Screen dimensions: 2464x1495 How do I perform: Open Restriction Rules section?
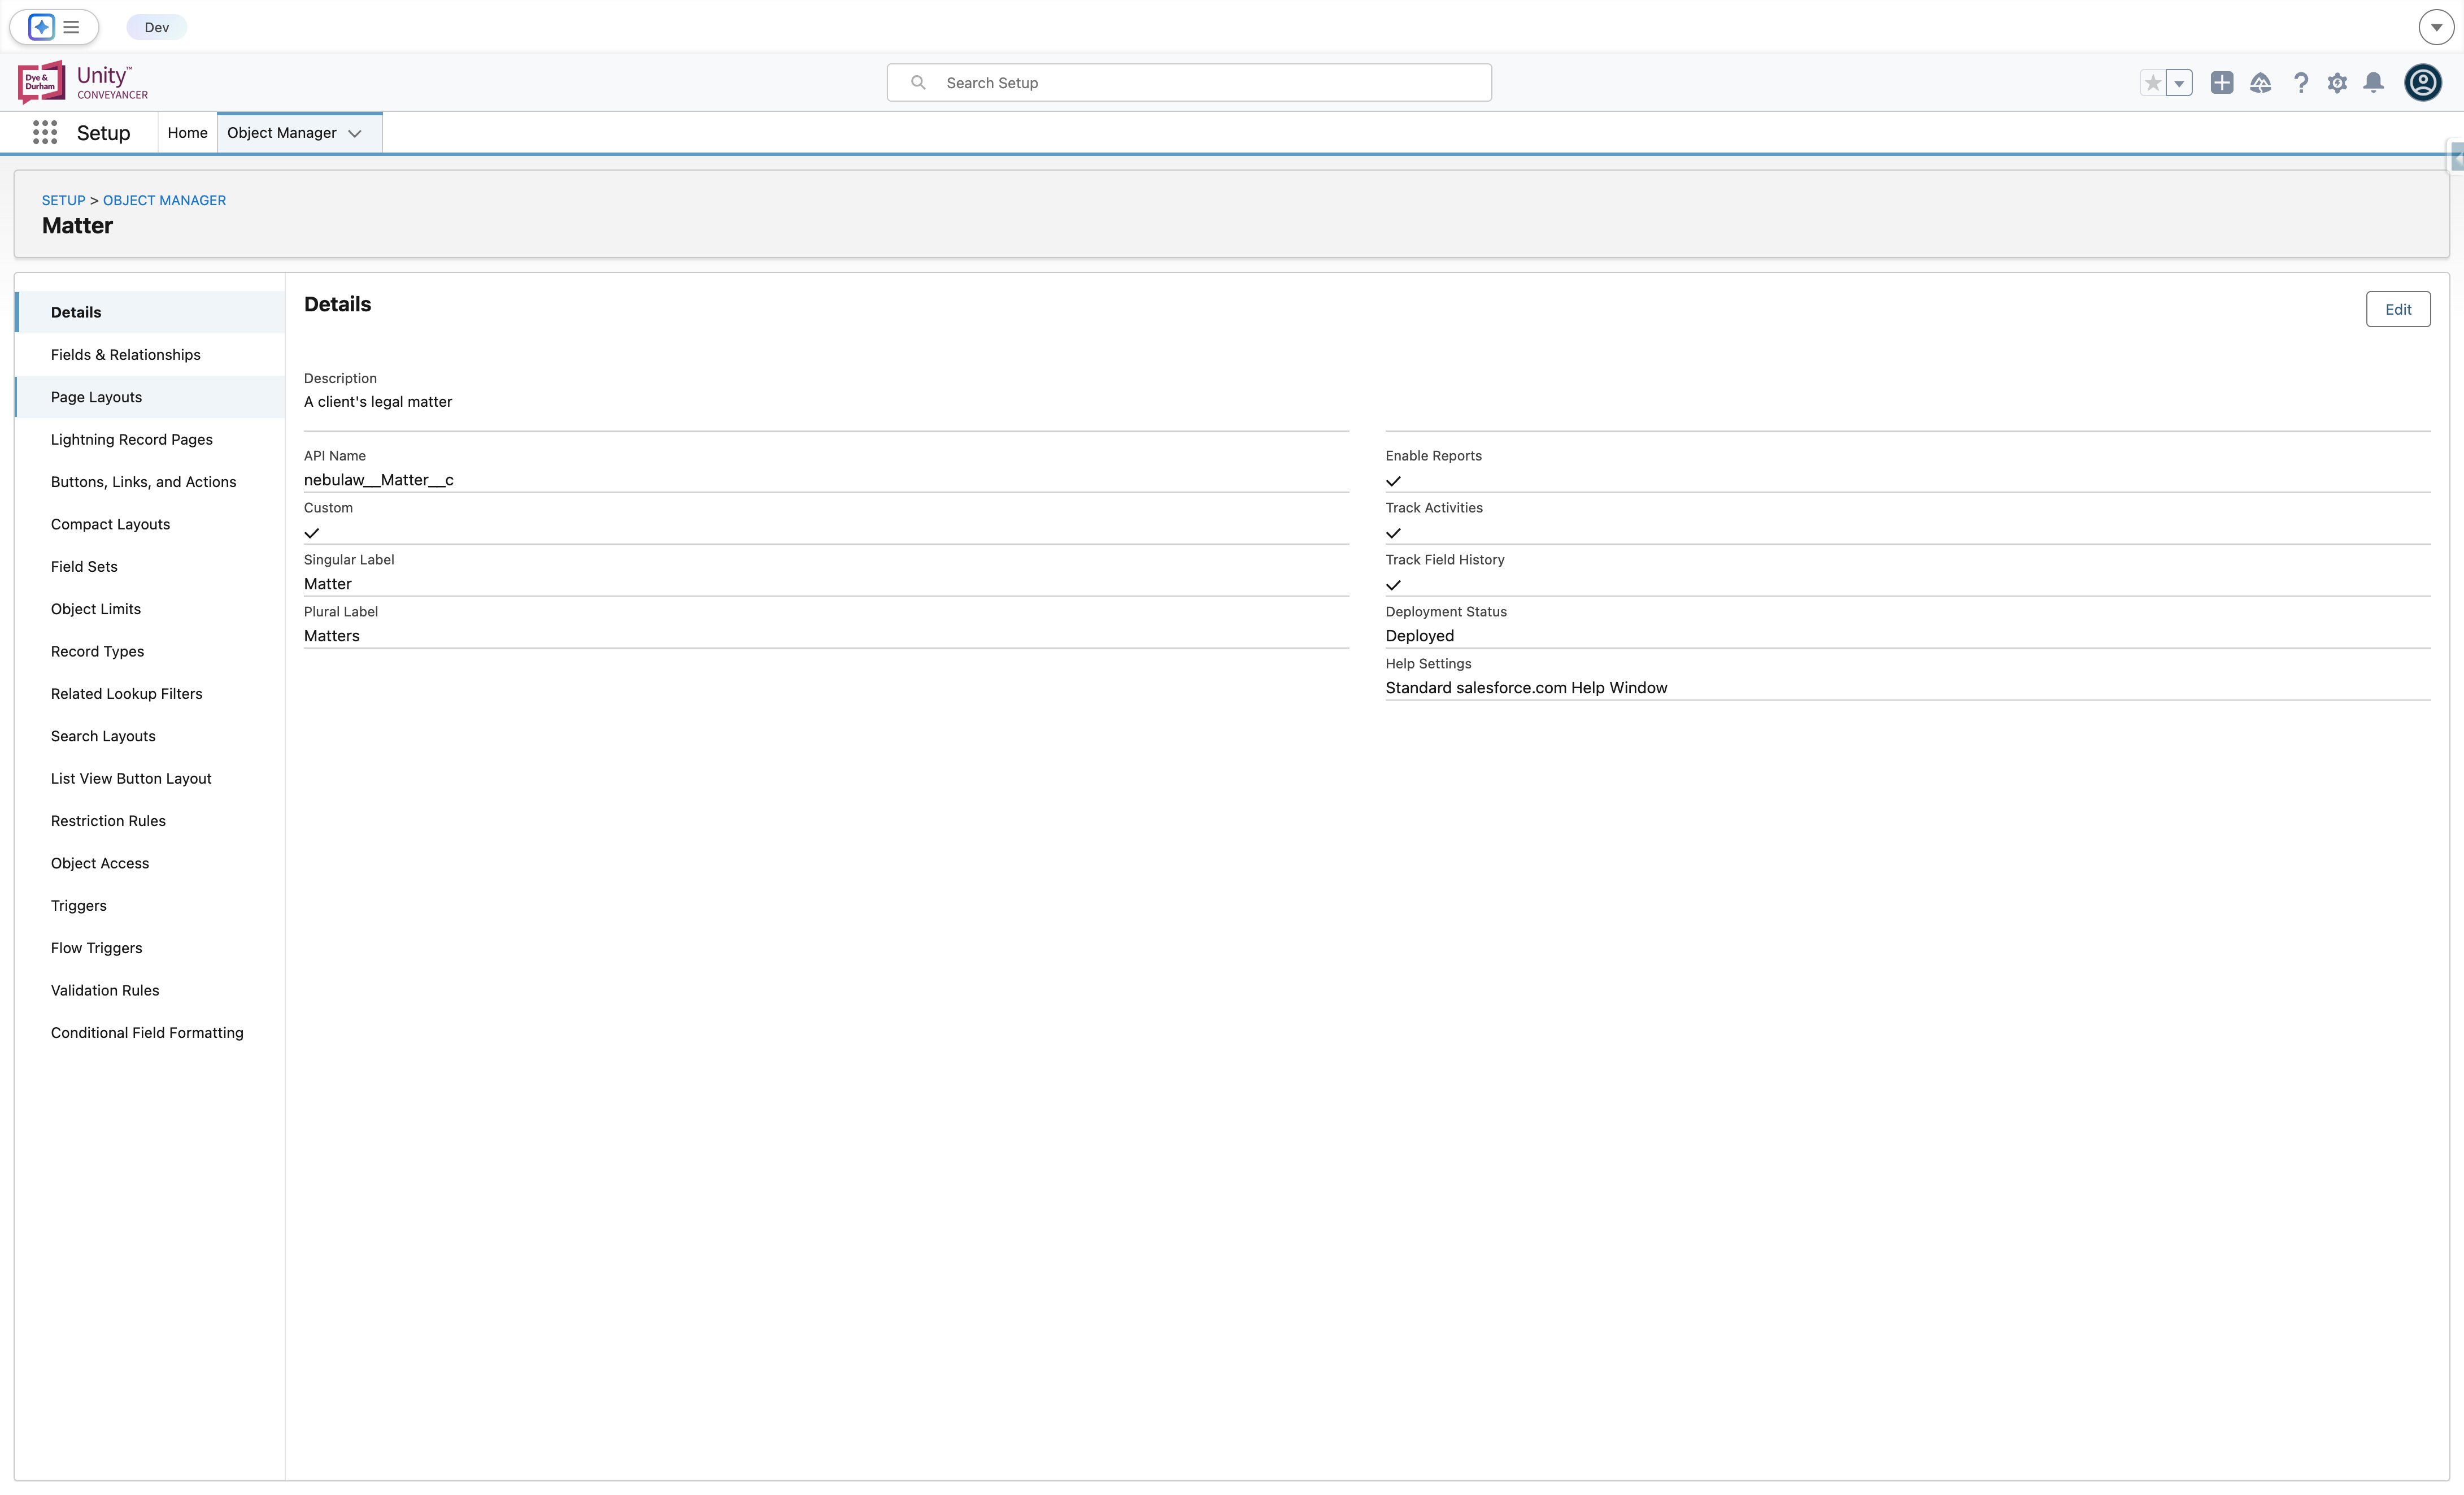pos(150,821)
